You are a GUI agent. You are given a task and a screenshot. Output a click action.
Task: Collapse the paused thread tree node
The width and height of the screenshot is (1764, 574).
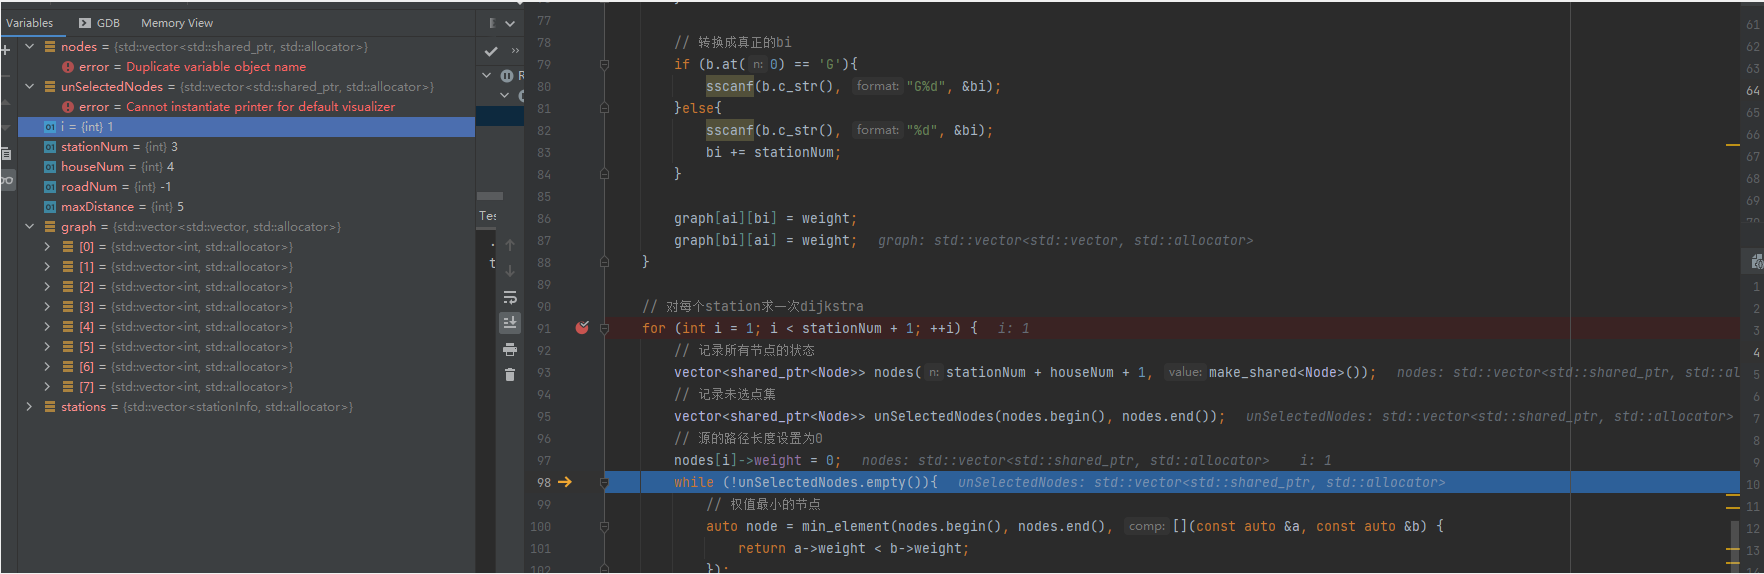(x=487, y=76)
